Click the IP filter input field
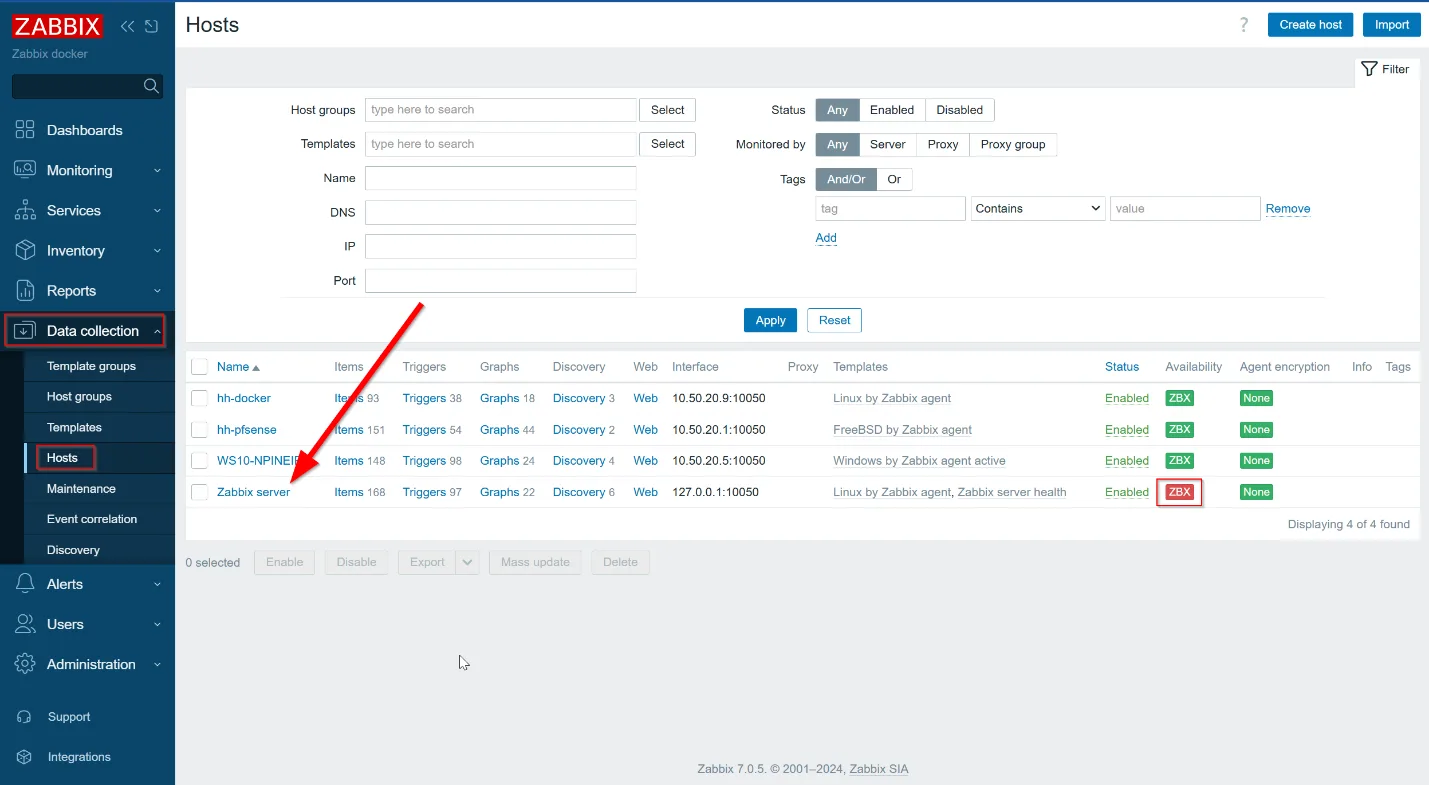The height and width of the screenshot is (785, 1429). pos(501,246)
